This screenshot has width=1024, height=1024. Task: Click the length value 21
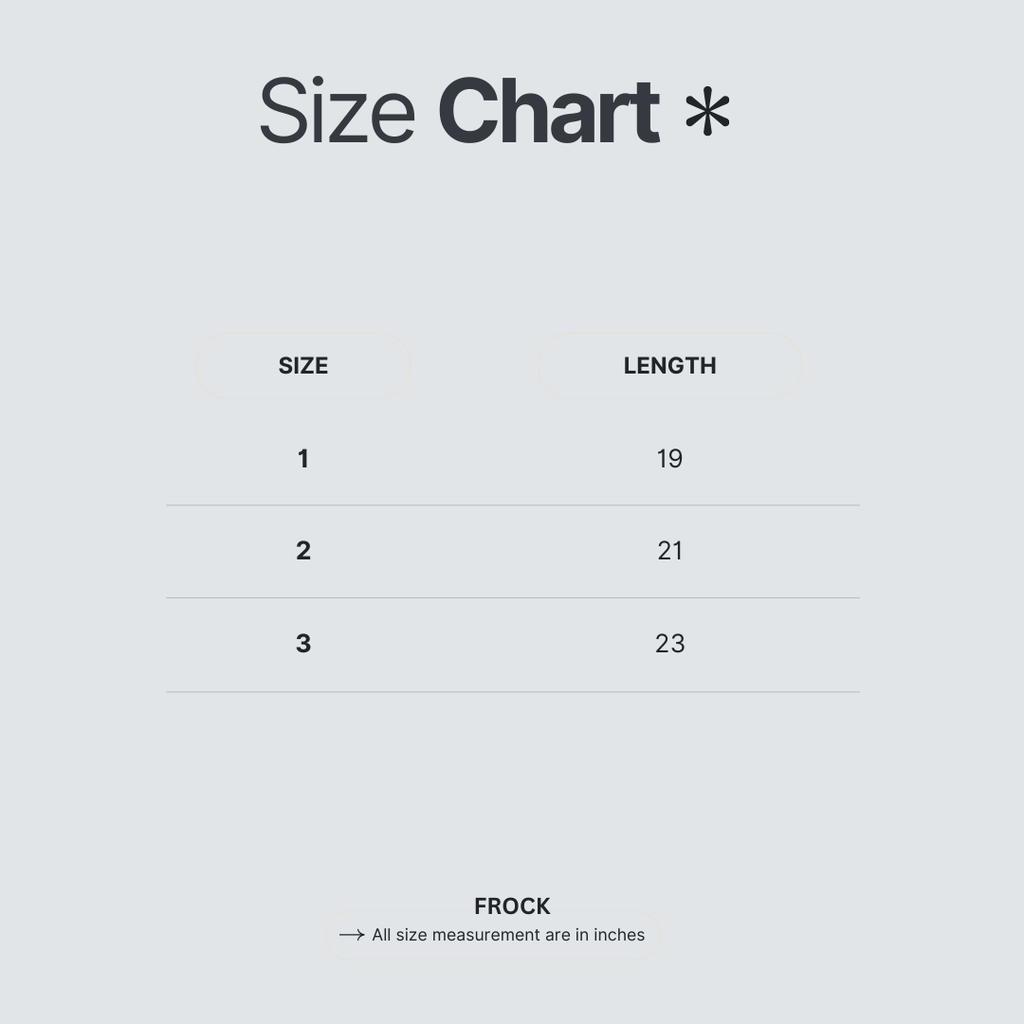669,551
